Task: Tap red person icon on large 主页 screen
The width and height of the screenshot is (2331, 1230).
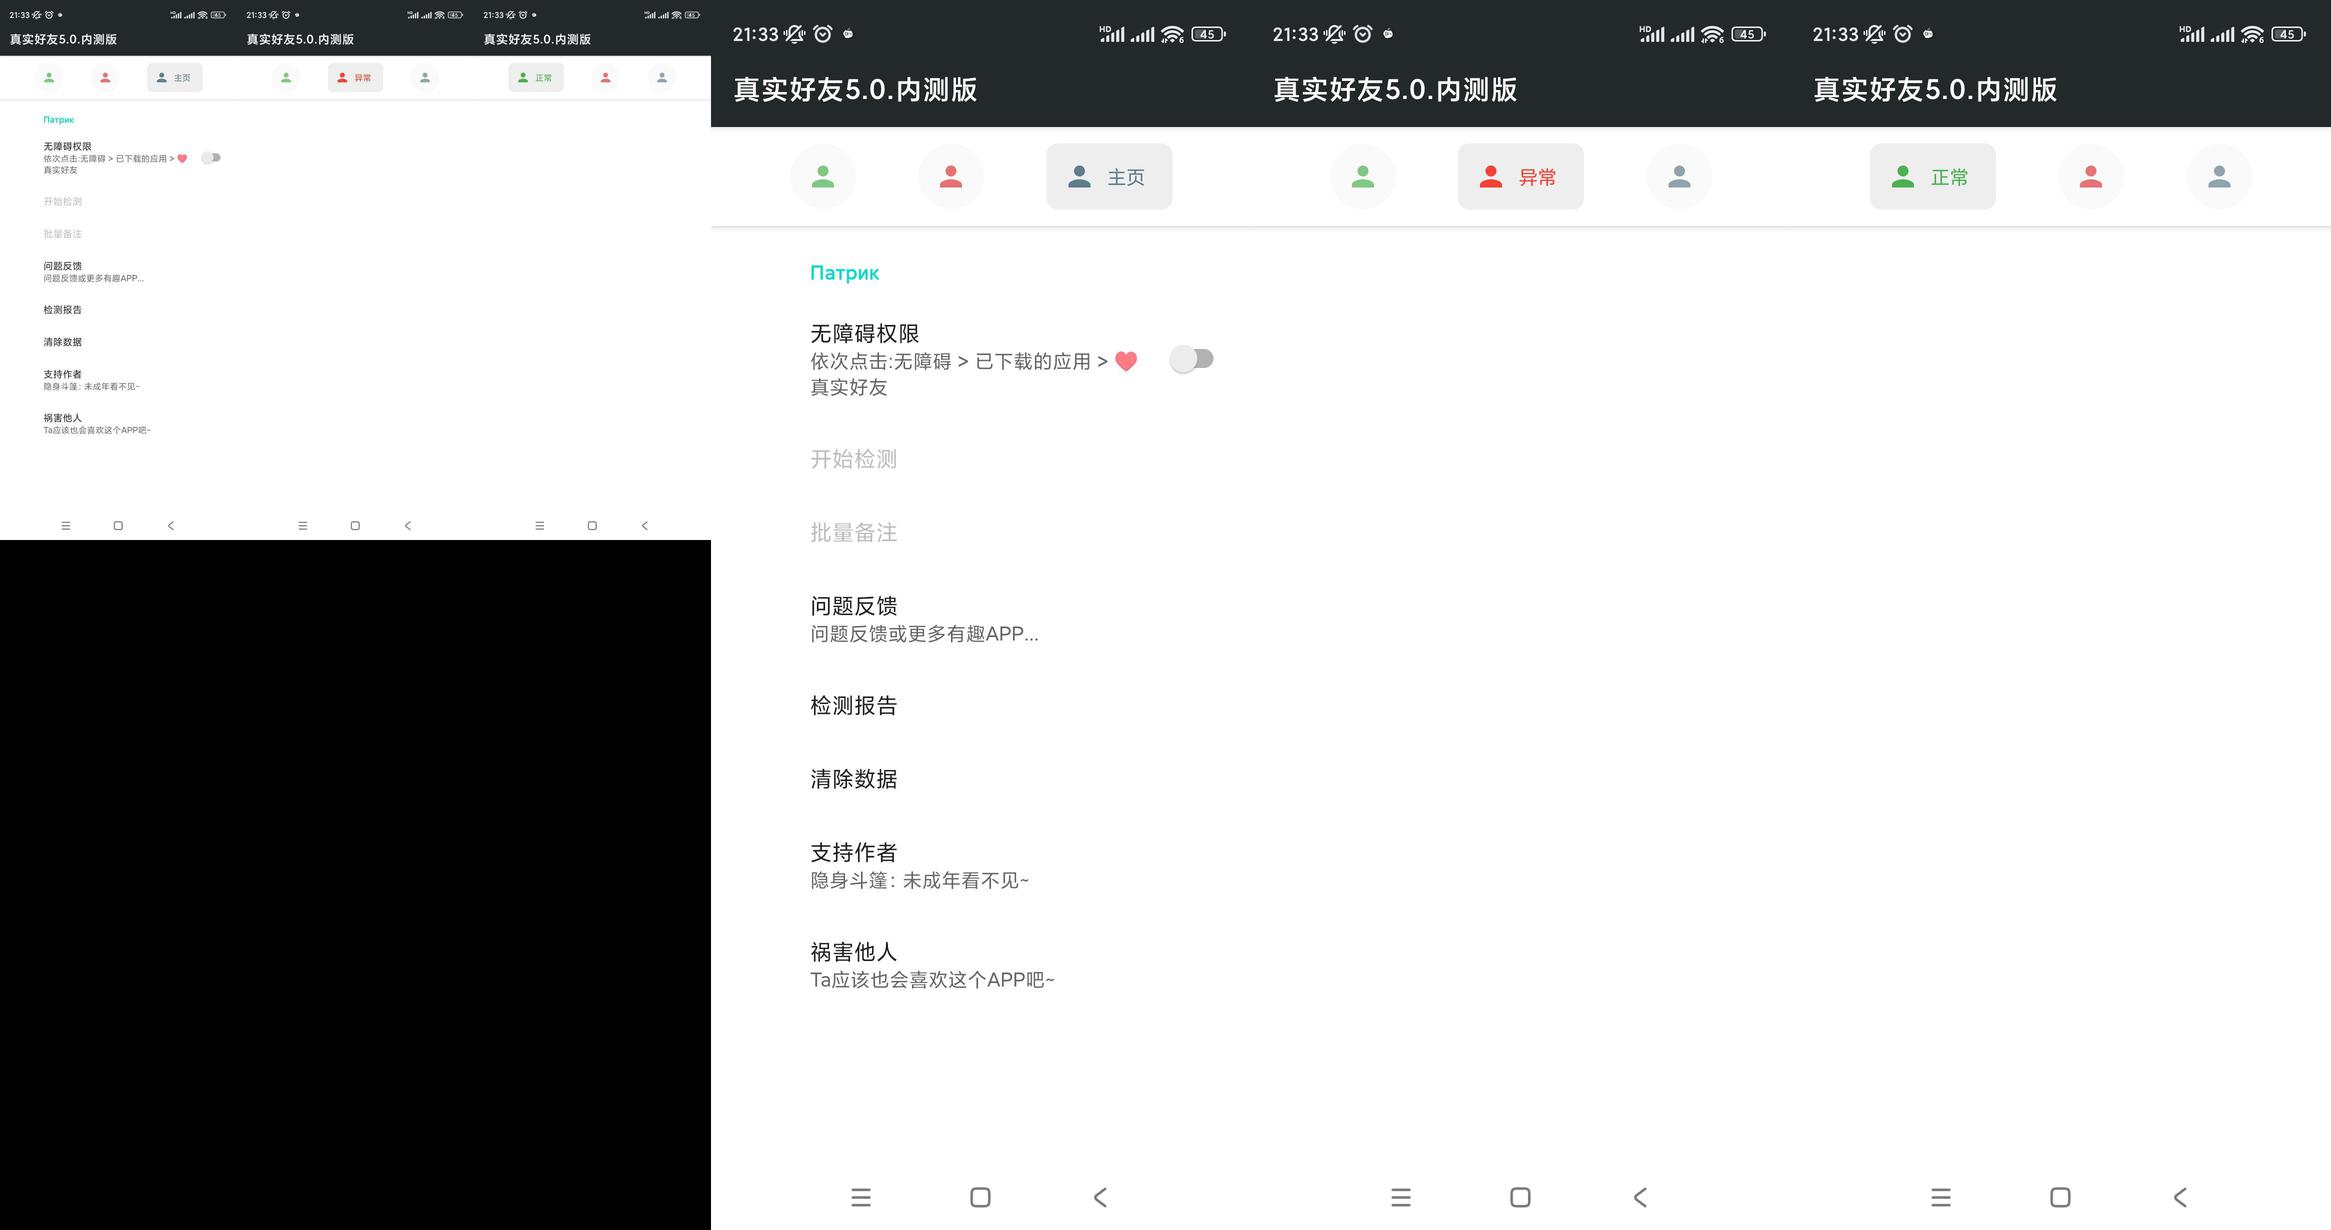Action: (951, 177)
